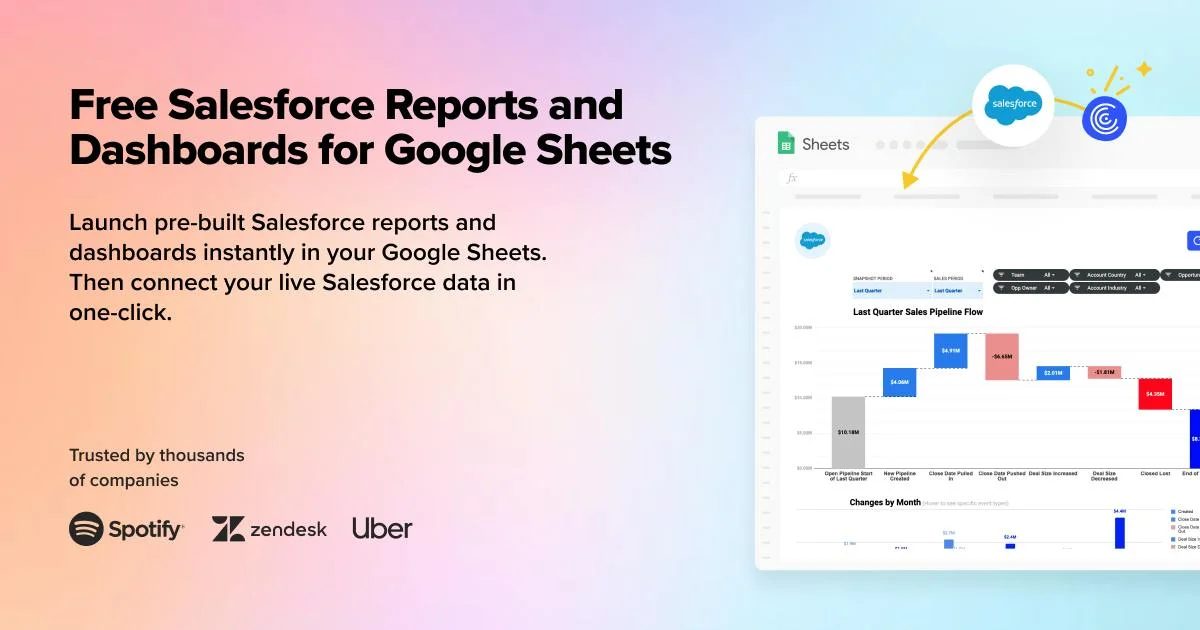Click the blue button at the sheet's right edge

pos(1193,240)
